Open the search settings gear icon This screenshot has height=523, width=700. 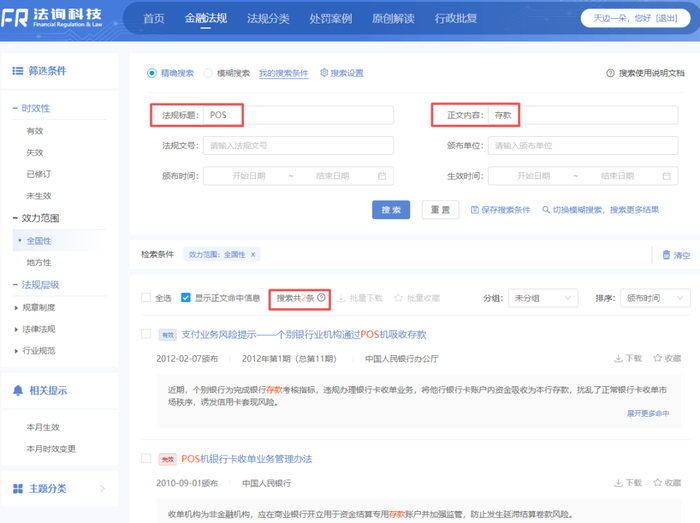324,73
